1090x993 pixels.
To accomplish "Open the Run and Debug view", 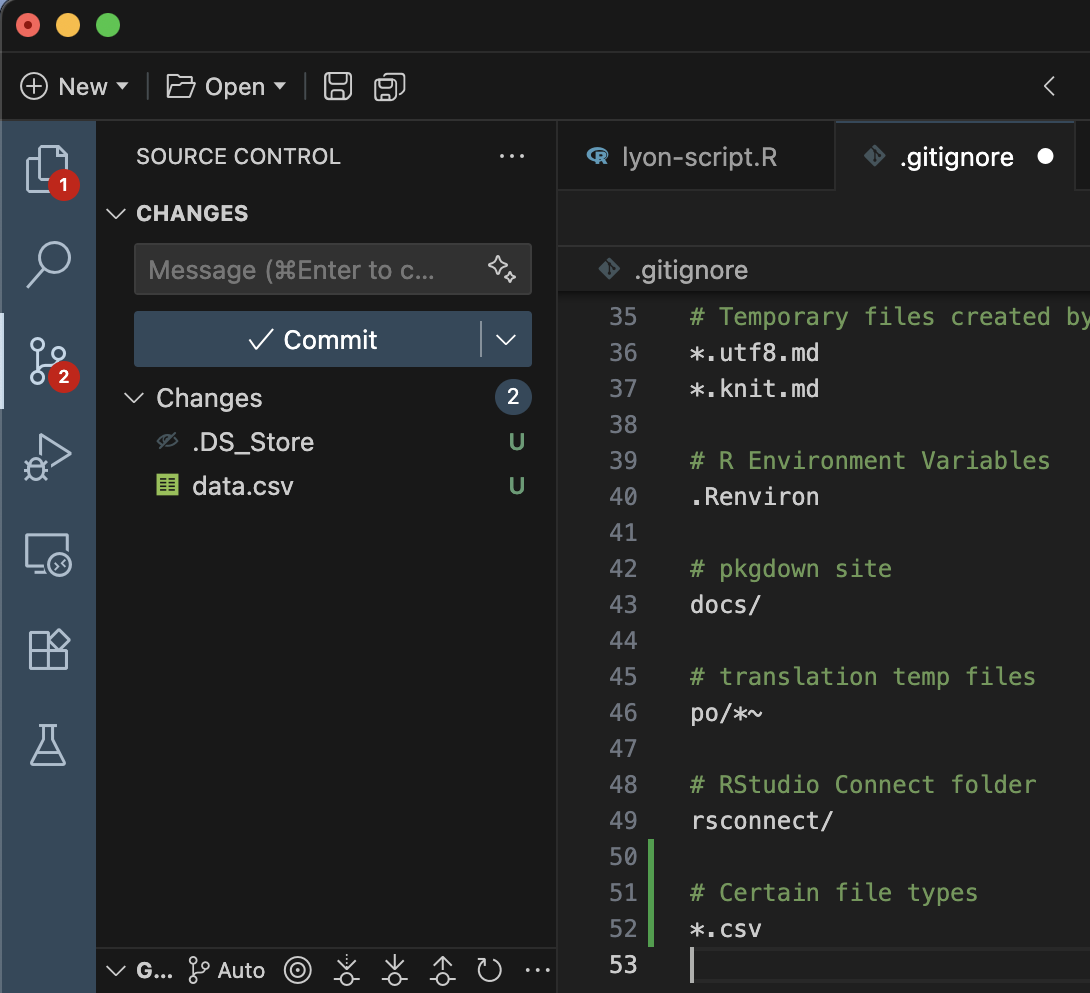I will click(47, 457).
